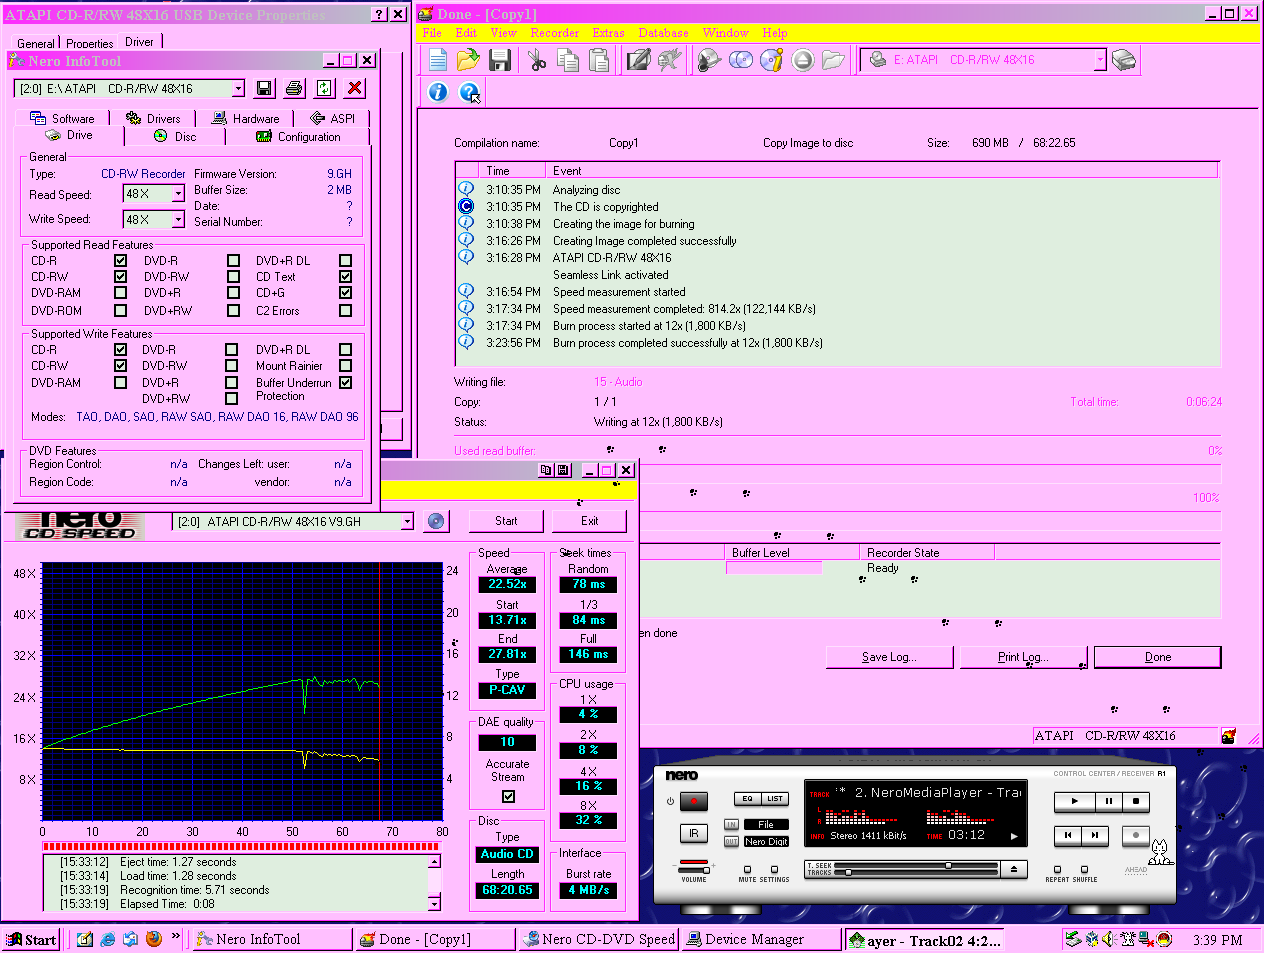
Task: Click the Done button
Action: pos(1157,657)
